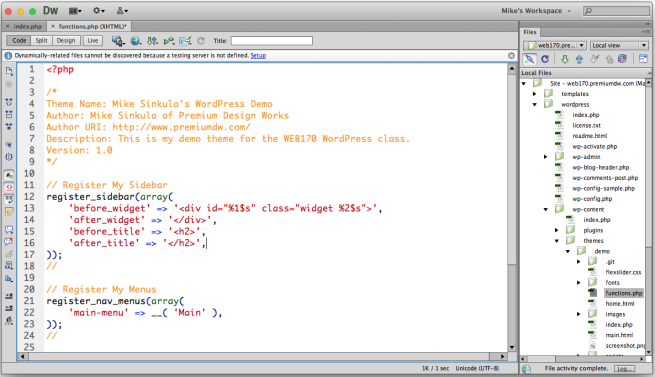The image size is (655, 377).
Task: Collapse the wp-content folder
Action: point(546,209)
